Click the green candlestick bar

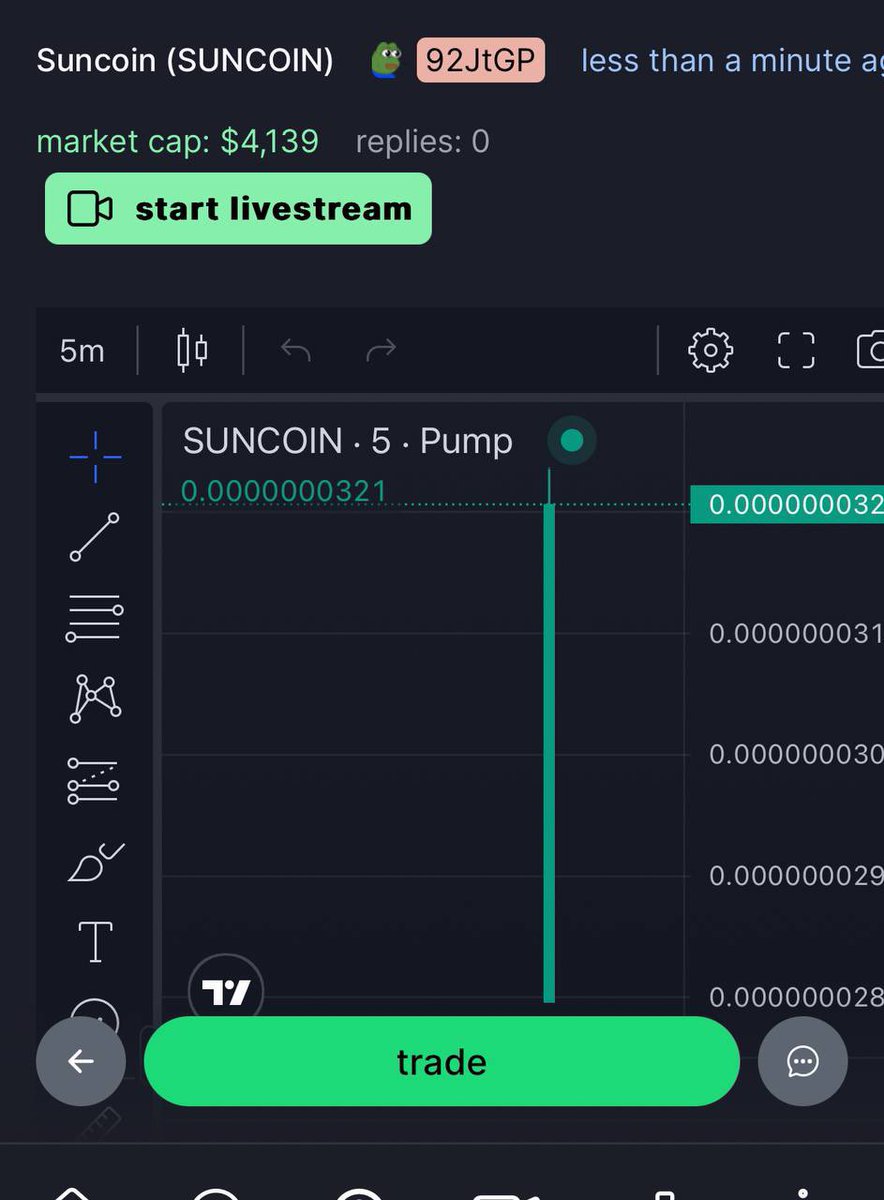pyautogui.click(x=549, y=750)
